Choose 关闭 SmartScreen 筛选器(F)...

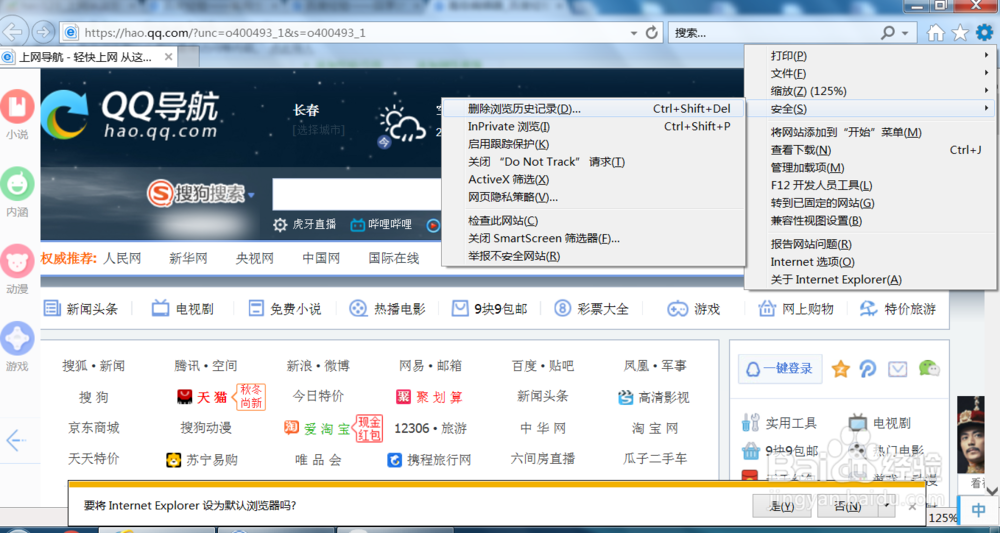click(x=594, y=238)
